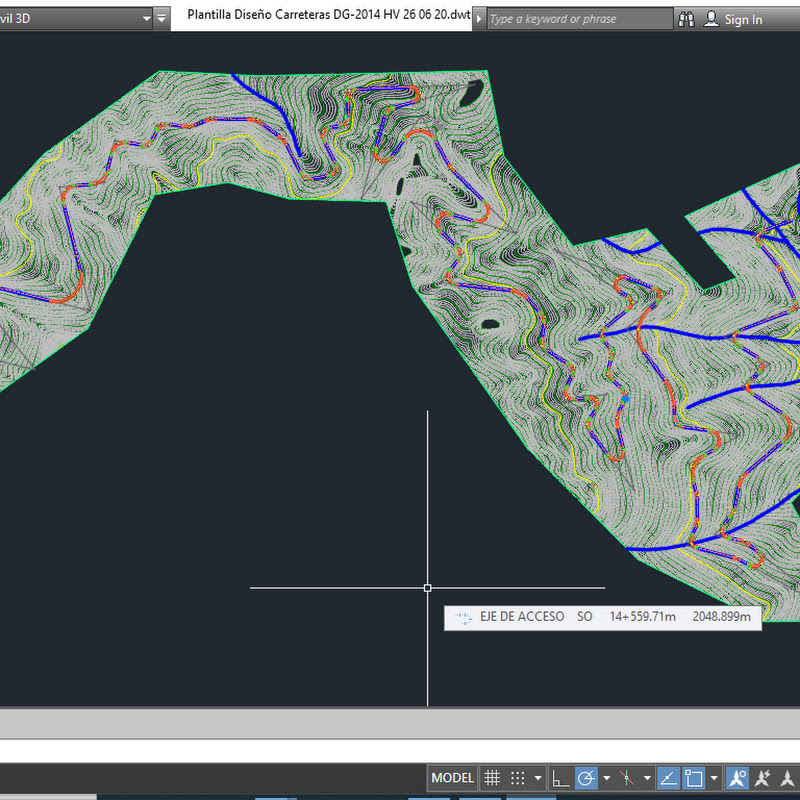Click the 2D object snap icon
800x800 pixels.
[694, 778]
